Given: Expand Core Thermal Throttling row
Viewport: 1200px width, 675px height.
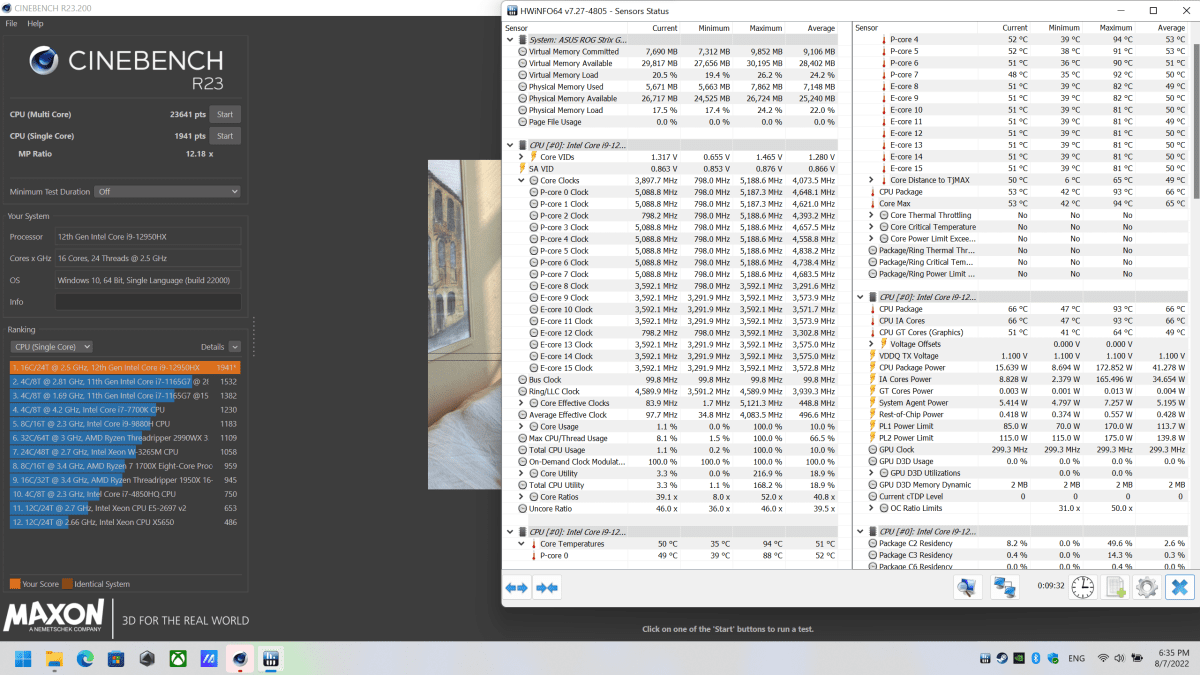Looking at the screenshot, I should tap(871, 215).
